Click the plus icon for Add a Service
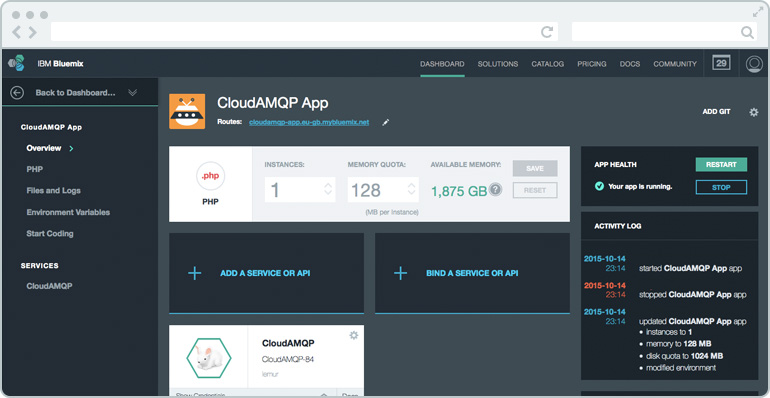770x398 pixels. click(194, 273)
